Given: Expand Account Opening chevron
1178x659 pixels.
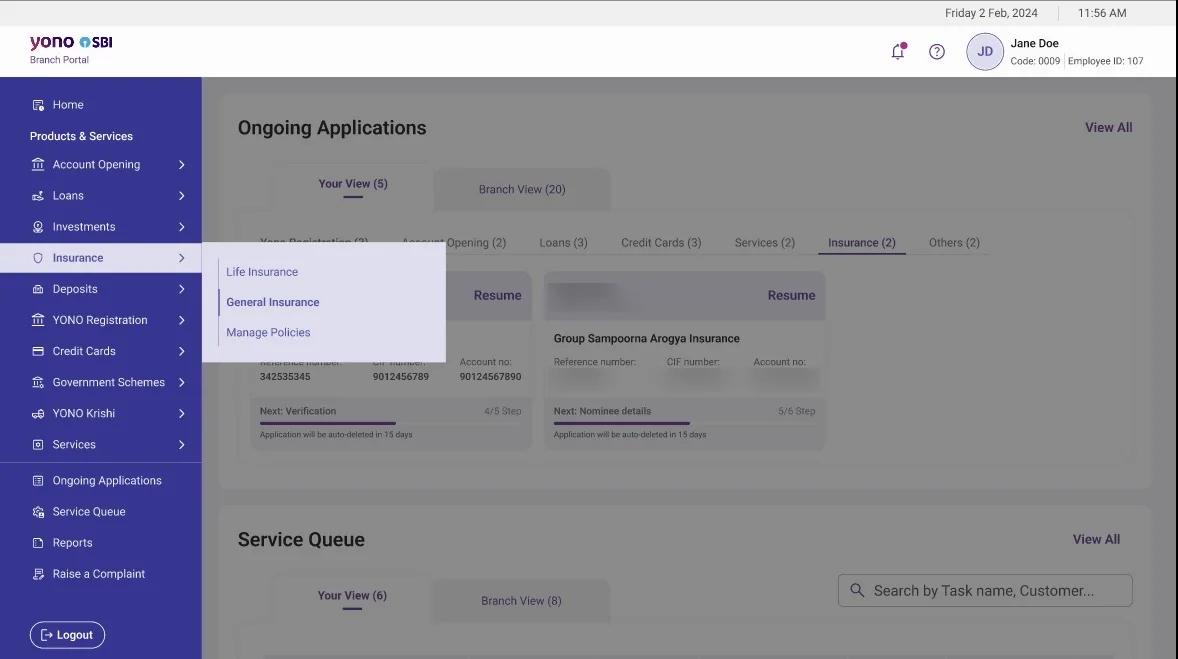Looking at the screenshot, I should [x=181, y=165].
